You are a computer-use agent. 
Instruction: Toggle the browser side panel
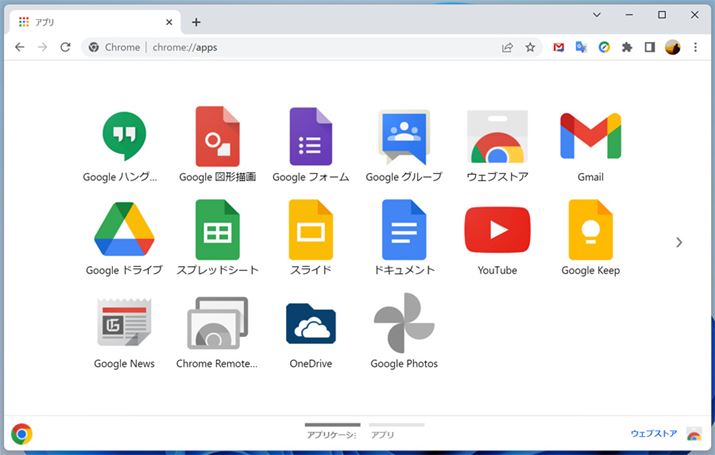pos(650,47)
